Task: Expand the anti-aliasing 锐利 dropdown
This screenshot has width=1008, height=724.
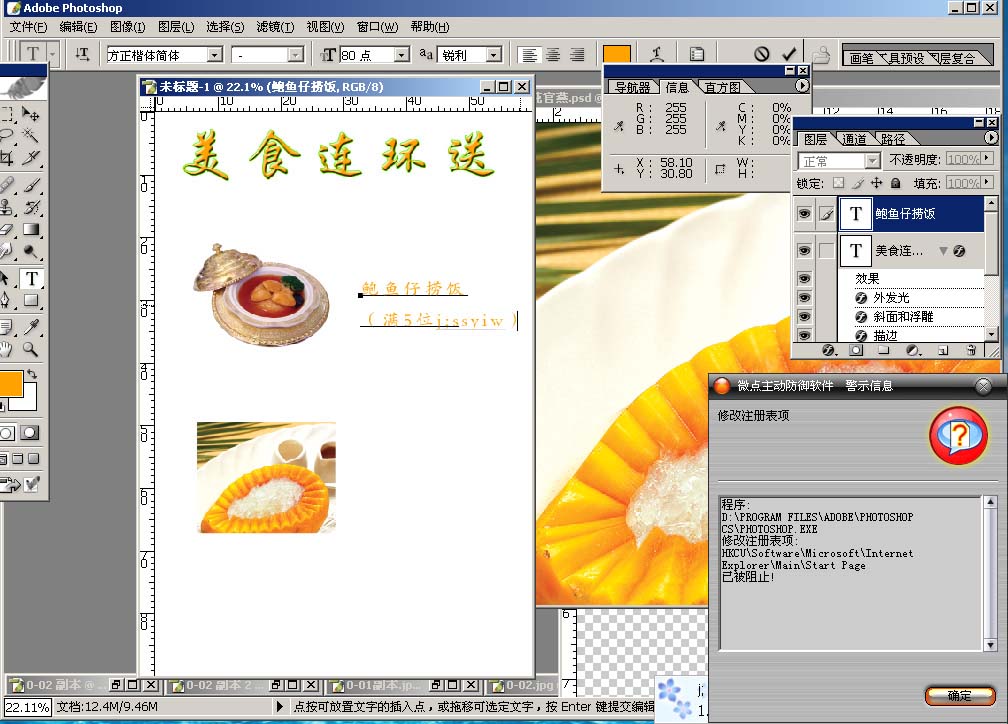Action: pyautogui.click(x=493, y=55)
